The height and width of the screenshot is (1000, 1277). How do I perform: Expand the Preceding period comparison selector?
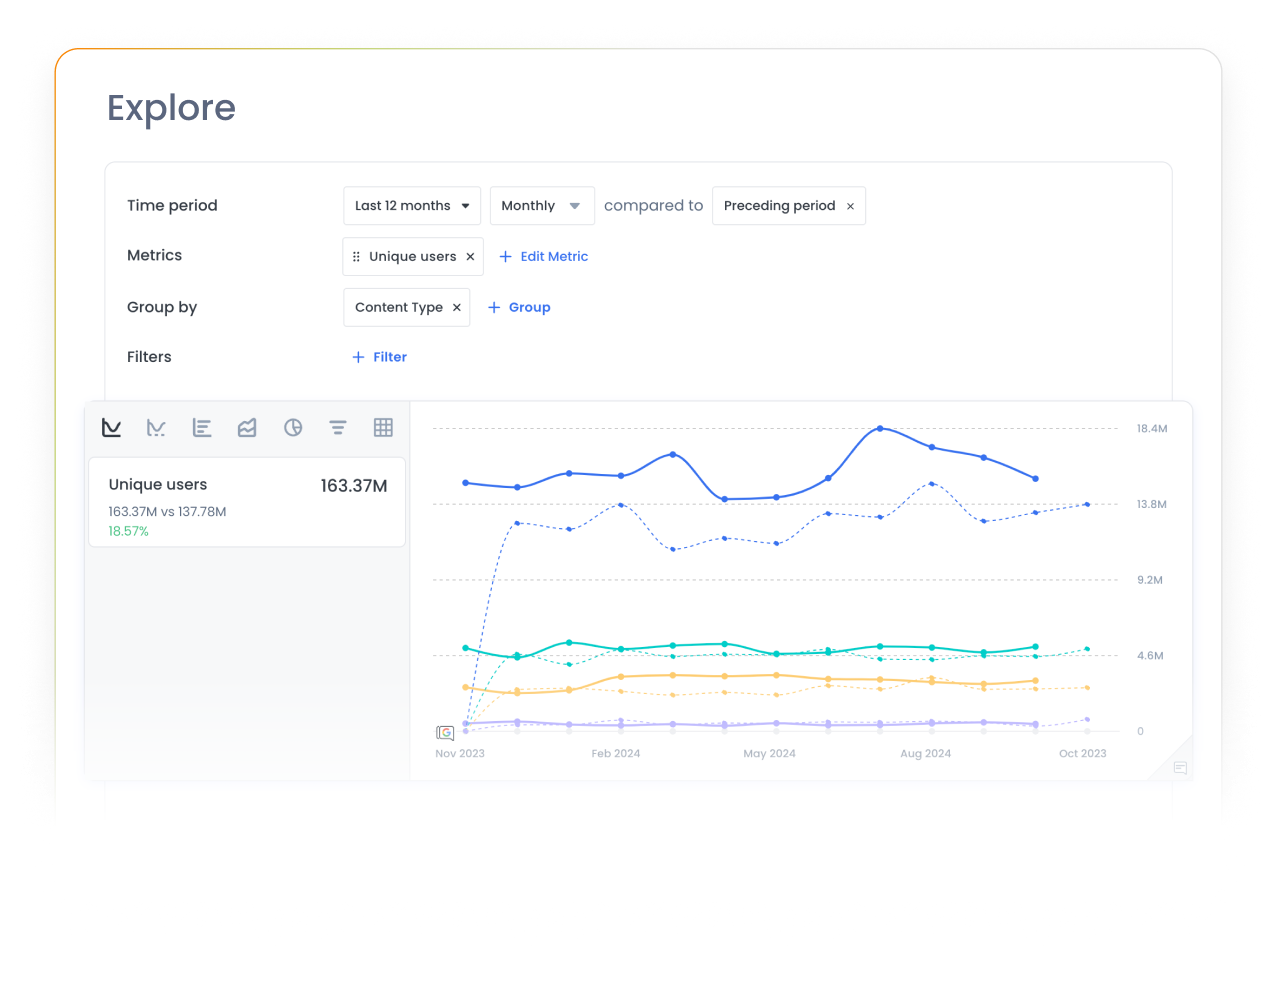click(788, 205)
